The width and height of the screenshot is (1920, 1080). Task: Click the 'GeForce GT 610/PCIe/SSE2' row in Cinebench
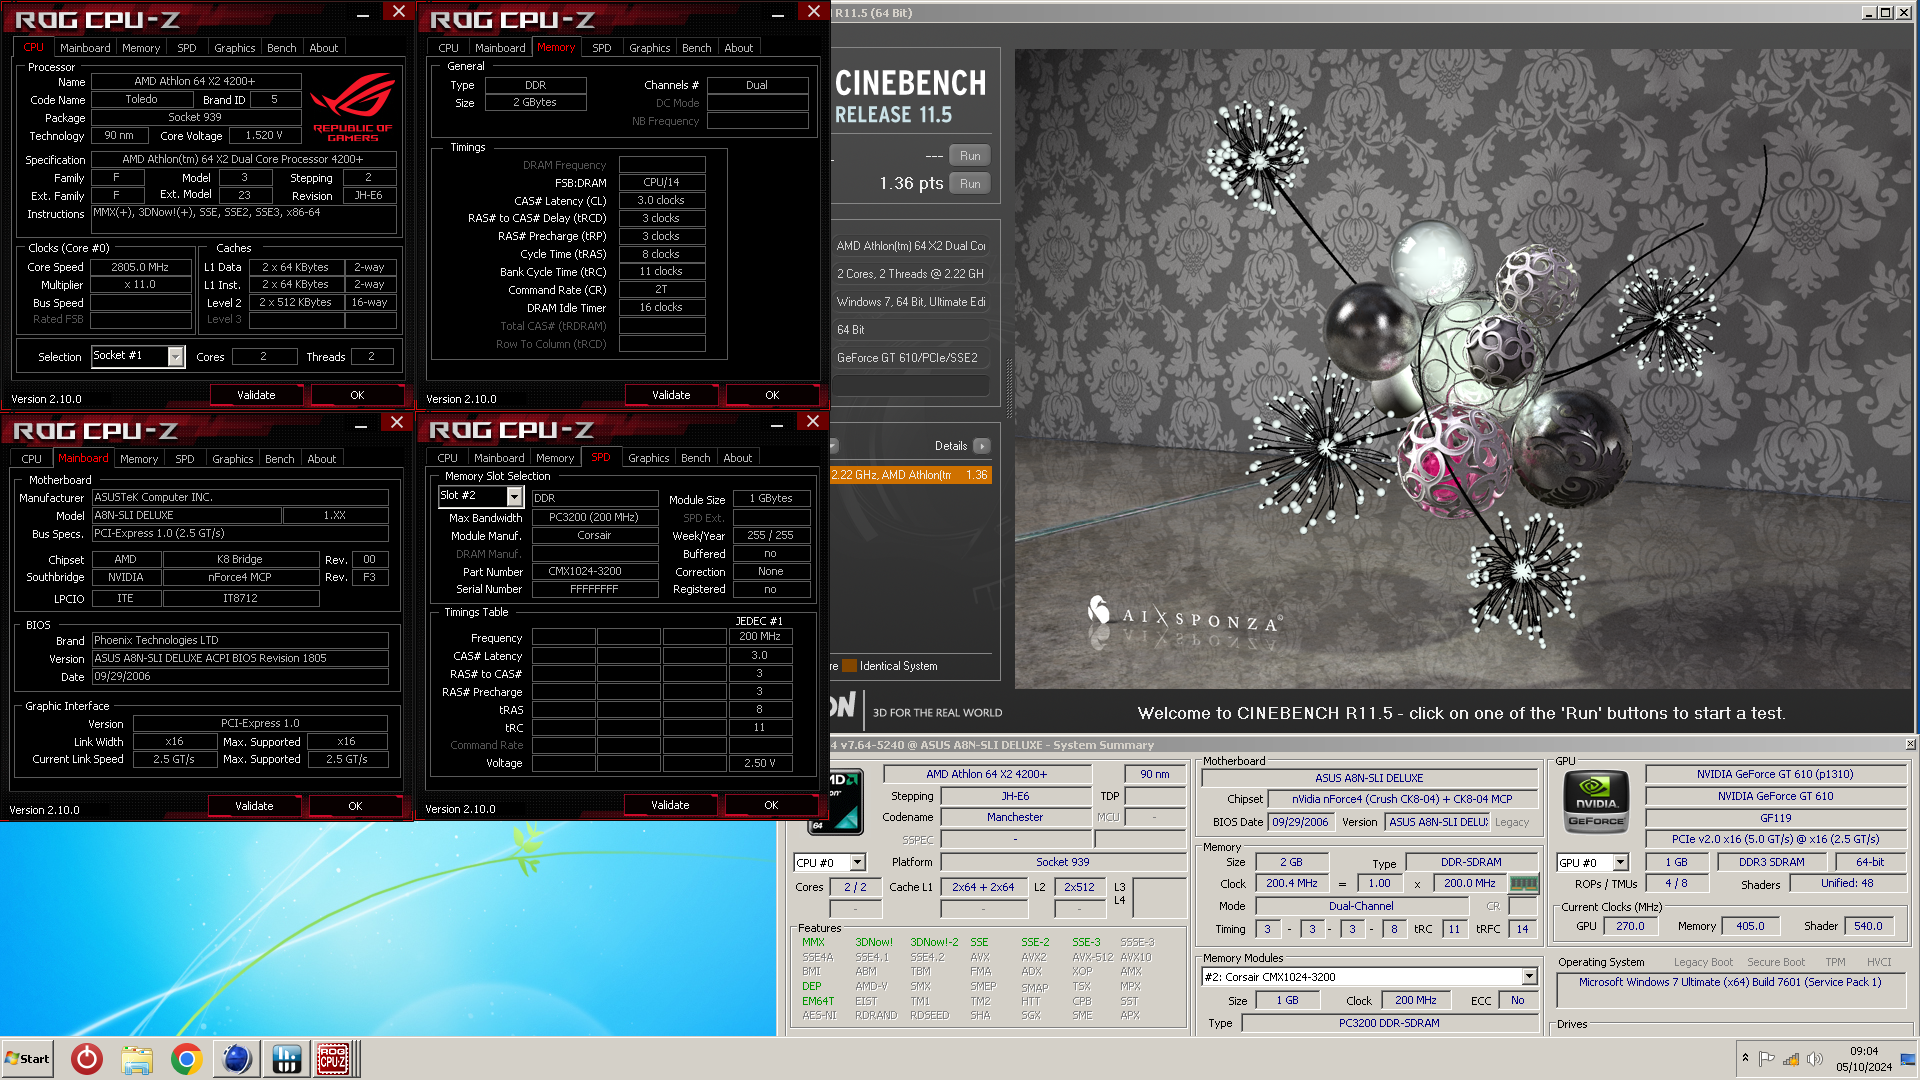(910, 357)
